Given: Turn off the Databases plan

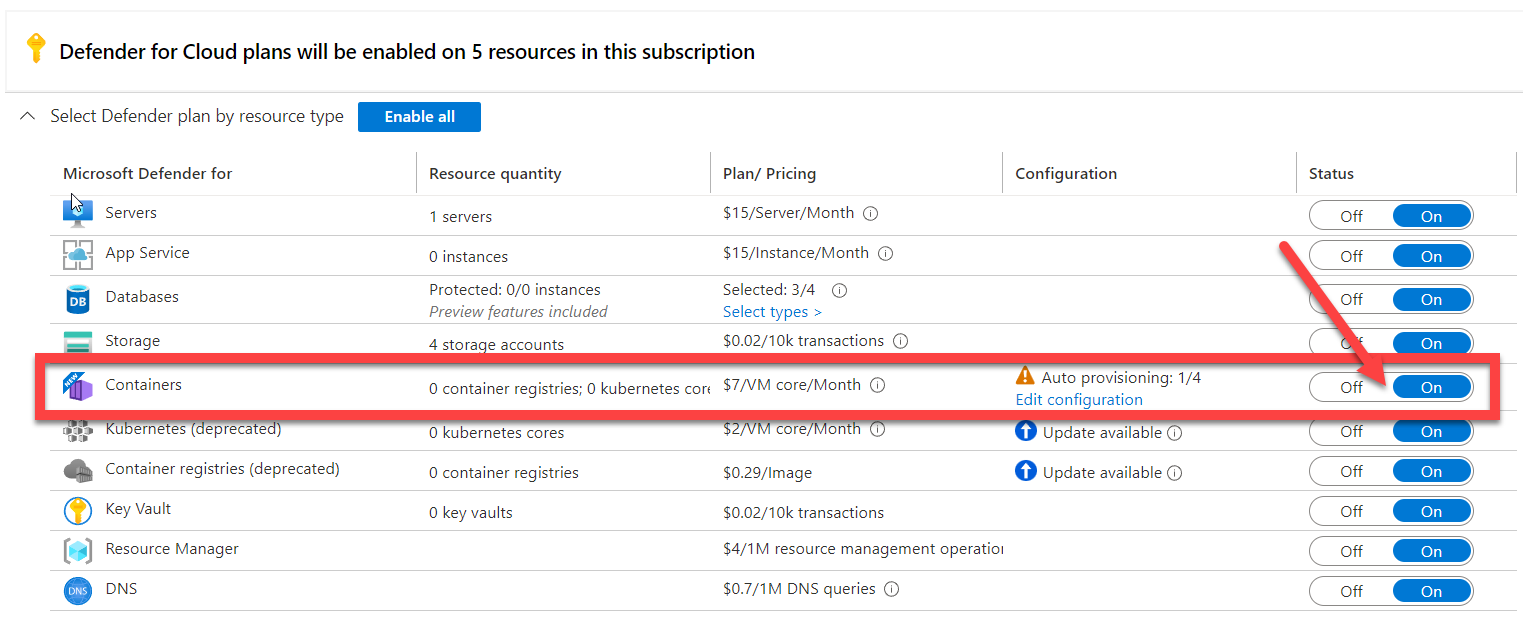Looking at the screenshot, I should [x=1351, y=299].
